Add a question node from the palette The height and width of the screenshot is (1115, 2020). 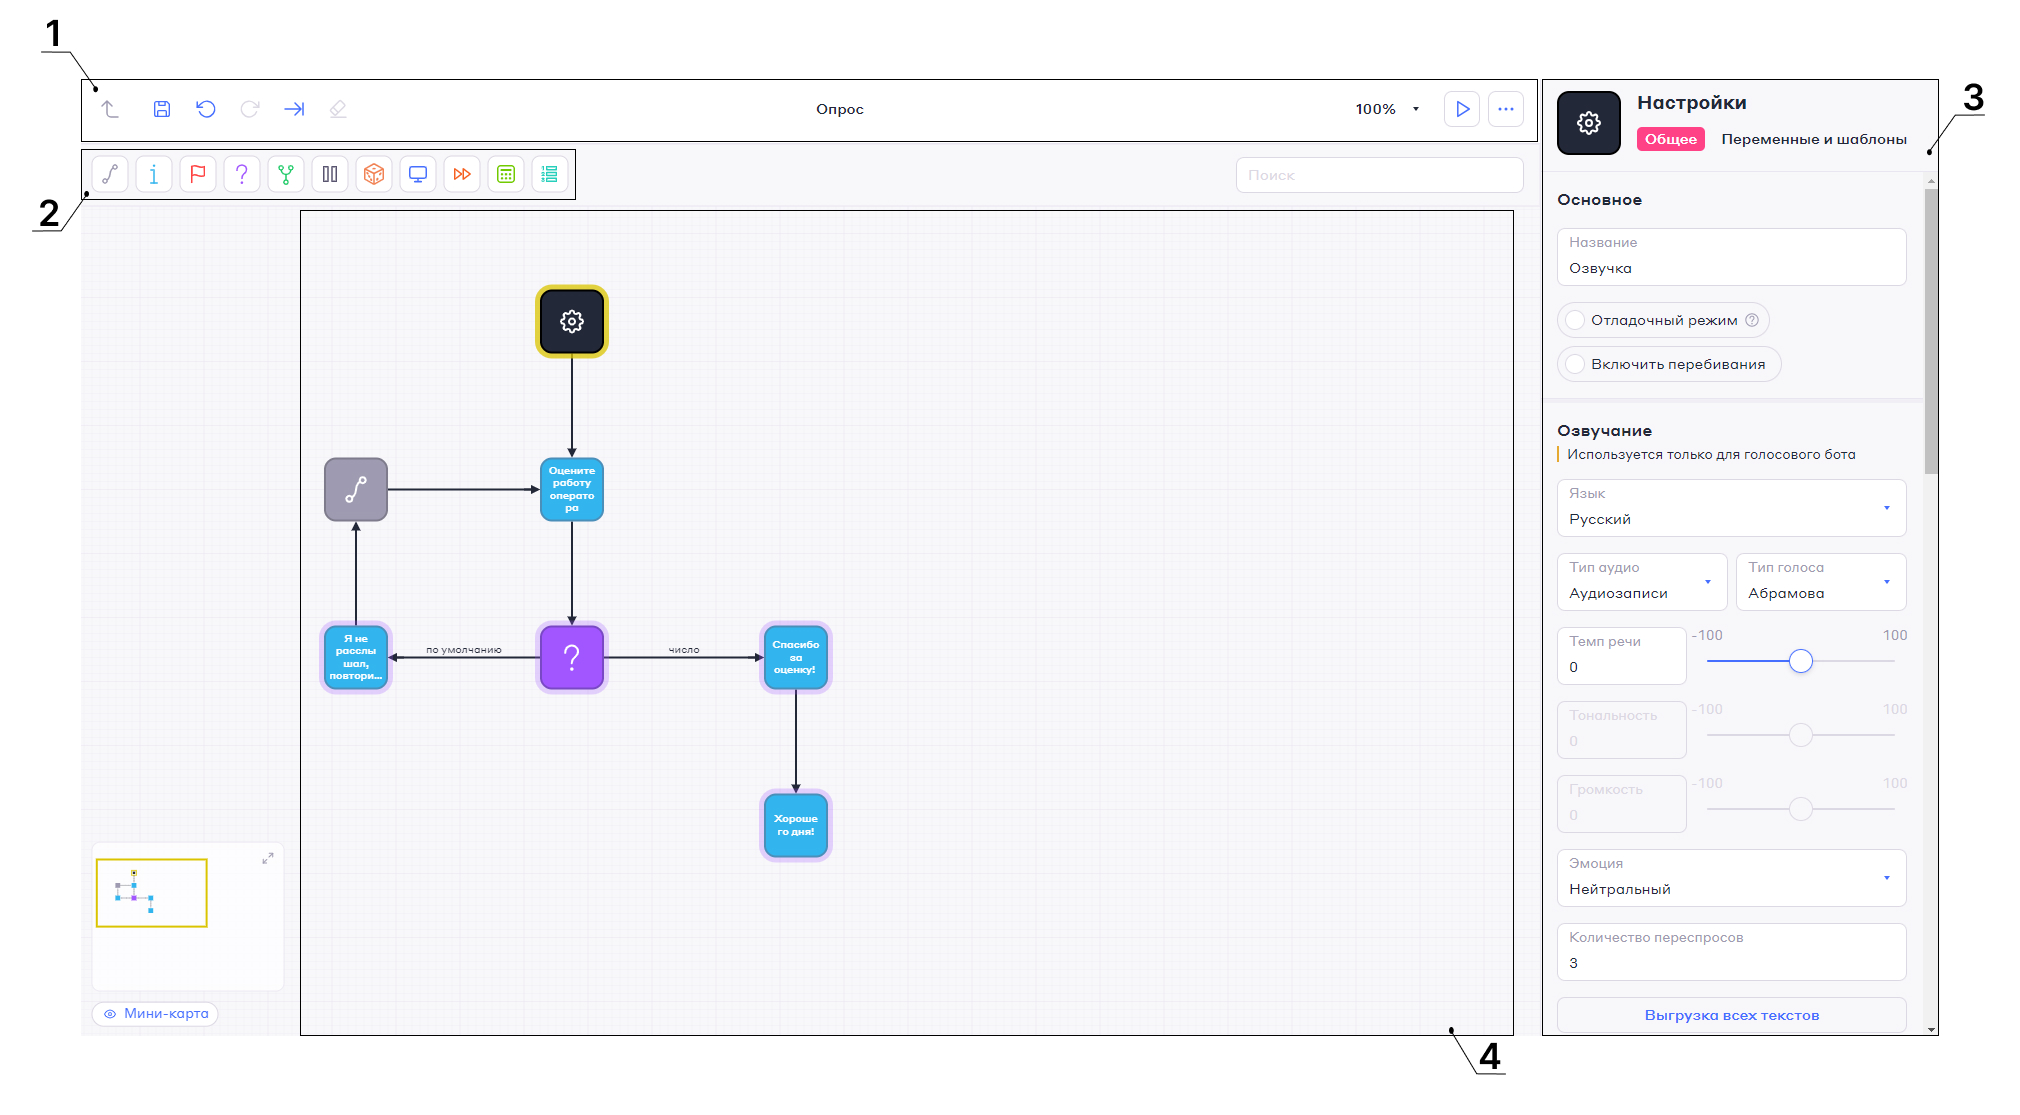pyautogui.click(x=242, y=174)
